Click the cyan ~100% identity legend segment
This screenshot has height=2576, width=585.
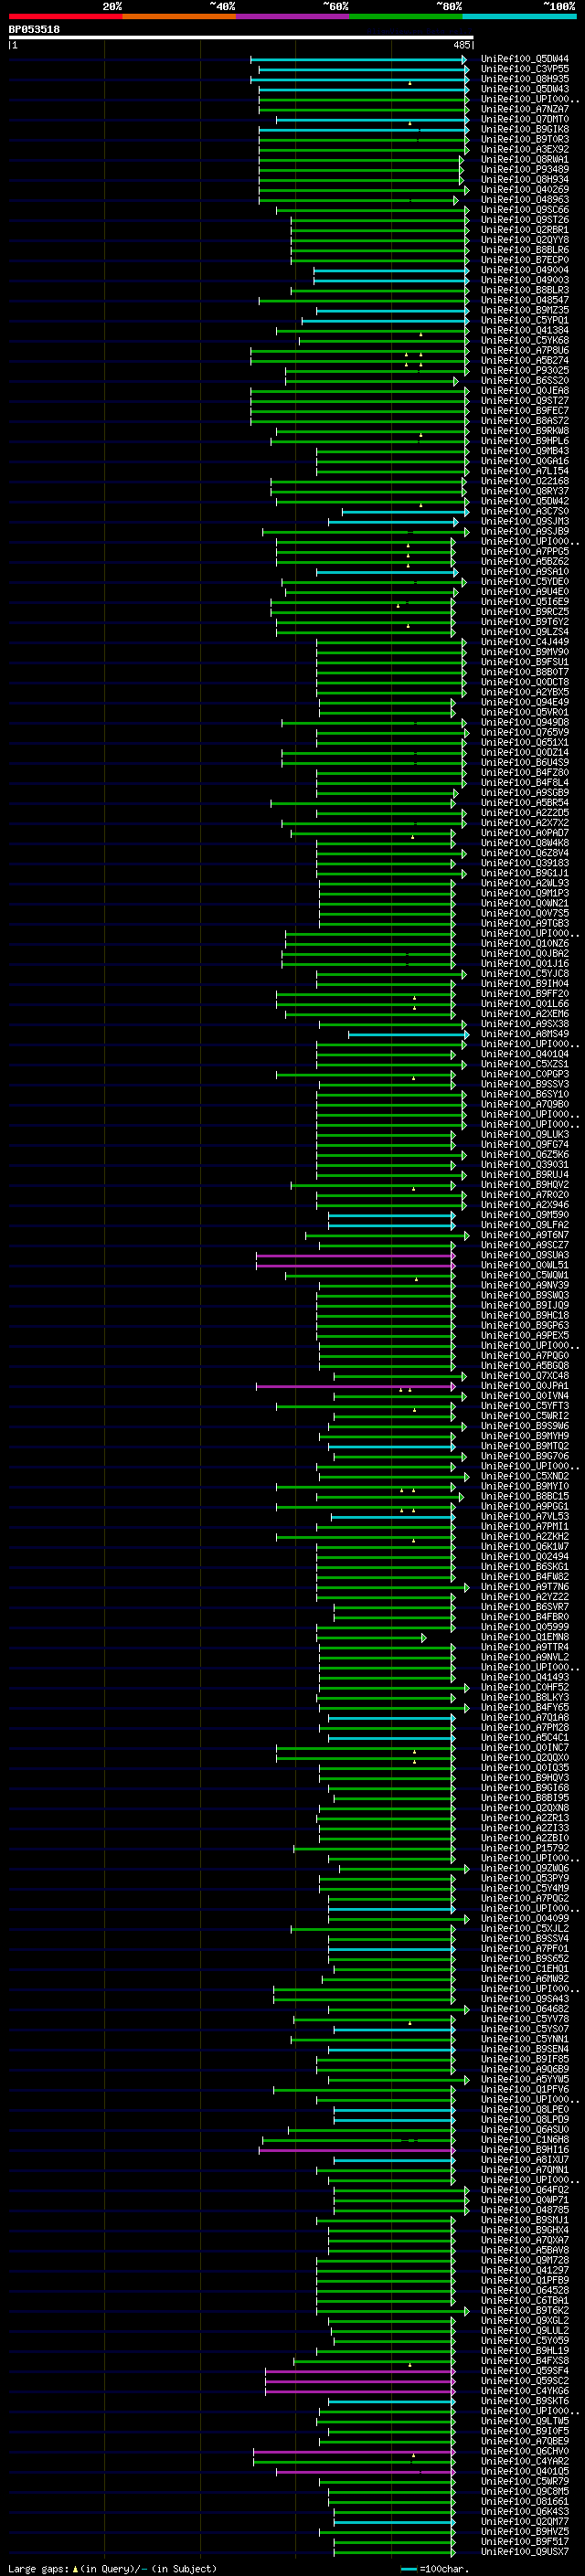(x=519, y=16)
